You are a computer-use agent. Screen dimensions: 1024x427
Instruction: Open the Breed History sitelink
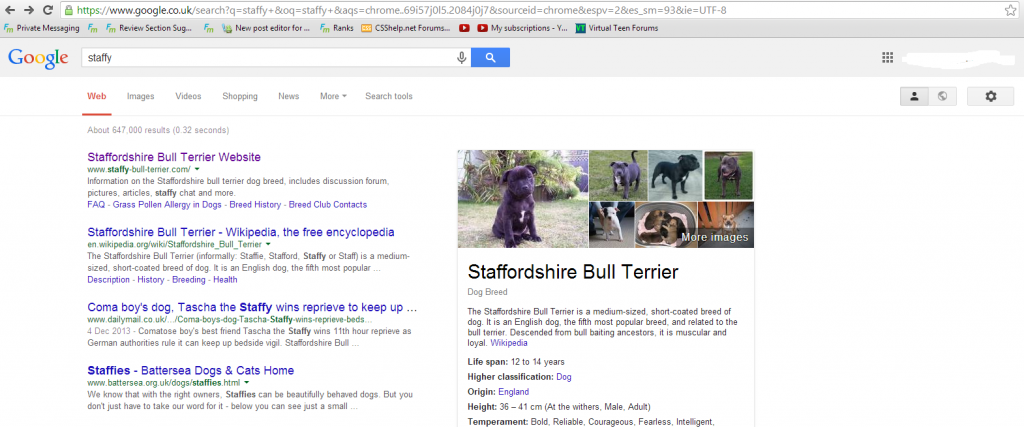pos(253,204)
